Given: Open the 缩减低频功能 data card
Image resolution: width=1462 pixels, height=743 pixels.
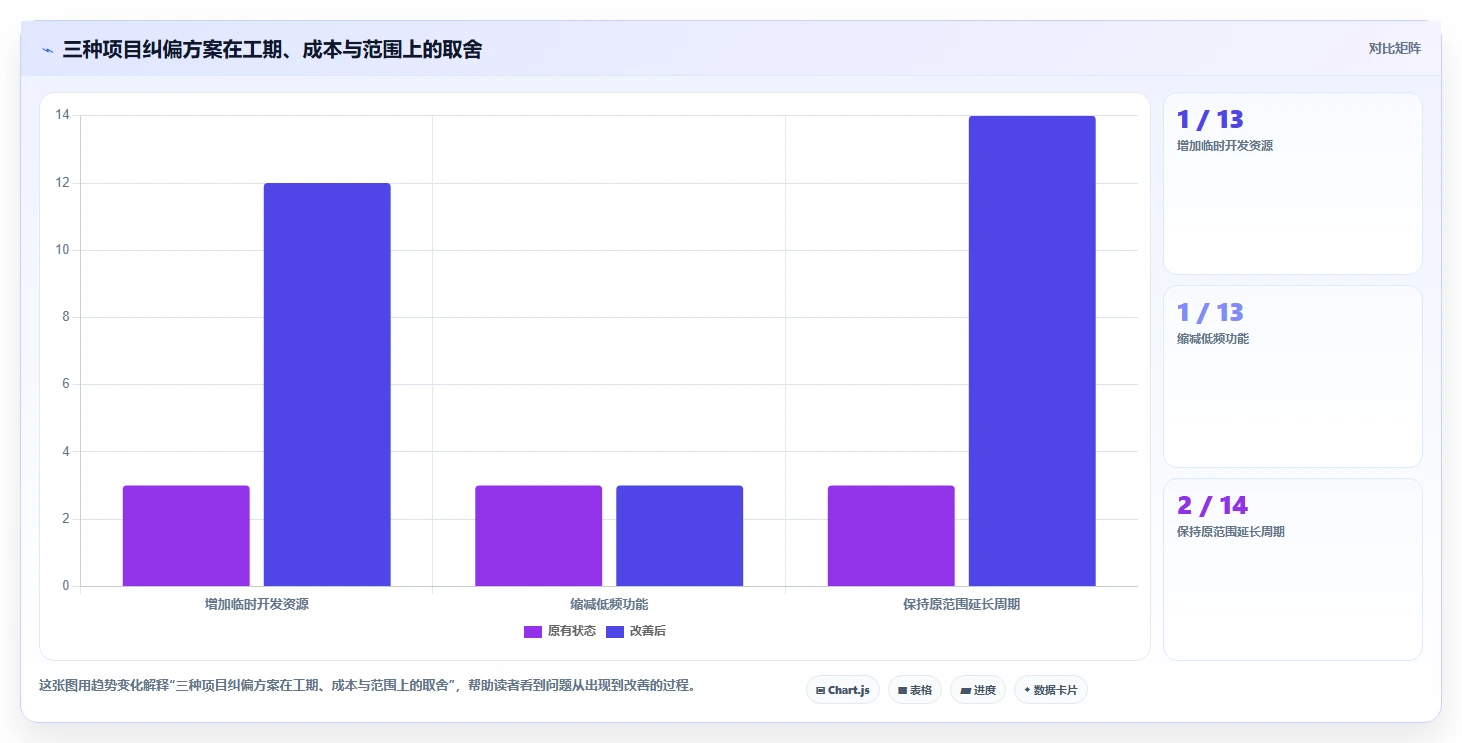Looking at the screenshot, I should point(1292,376).
